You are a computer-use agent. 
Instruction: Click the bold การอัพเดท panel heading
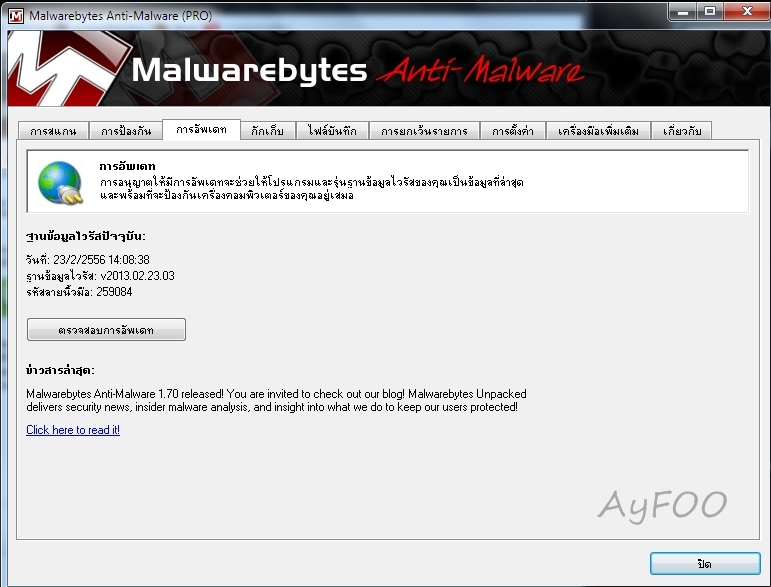tap(127, 166)
